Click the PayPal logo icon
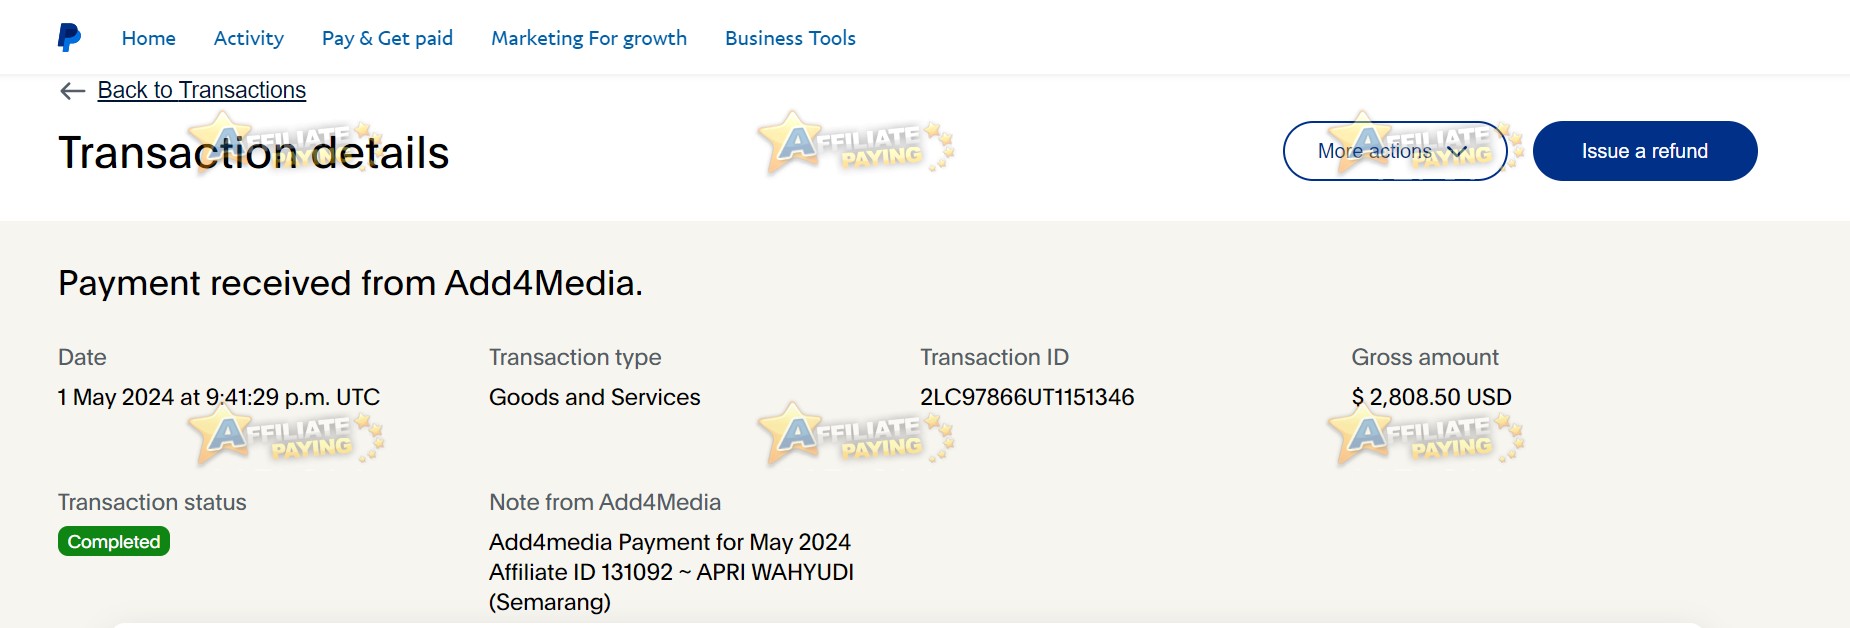The image size is (1850, 628). pyautogui.click(x=69, y=38)
